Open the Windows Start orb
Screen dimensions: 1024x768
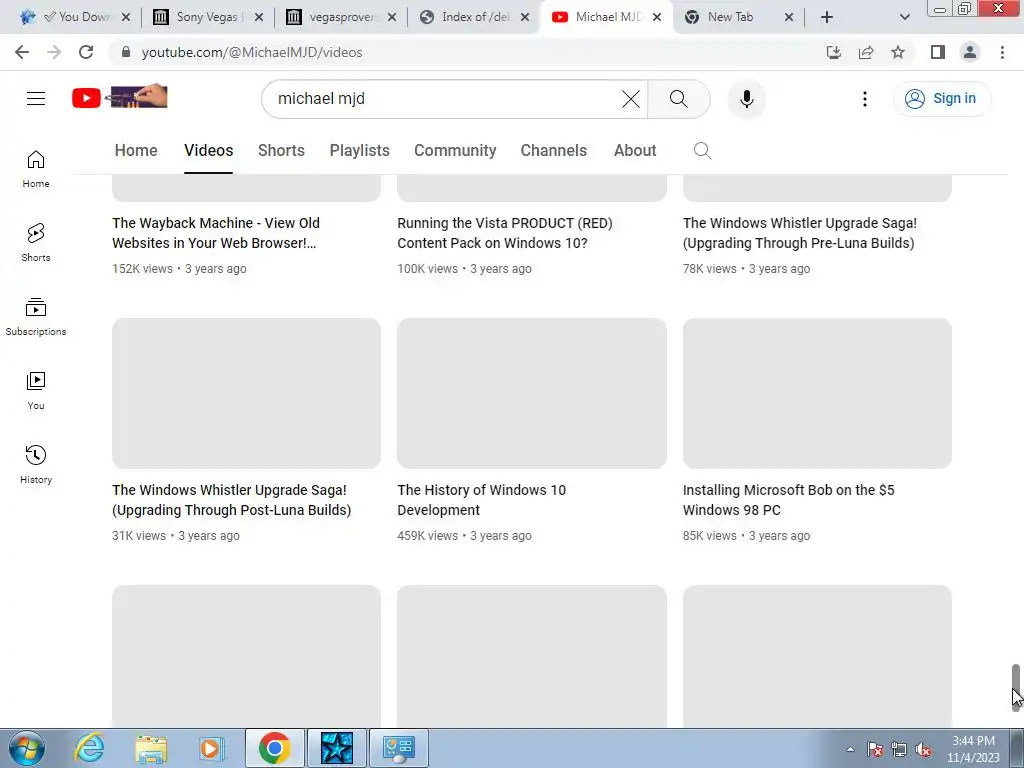pos(27,748)
